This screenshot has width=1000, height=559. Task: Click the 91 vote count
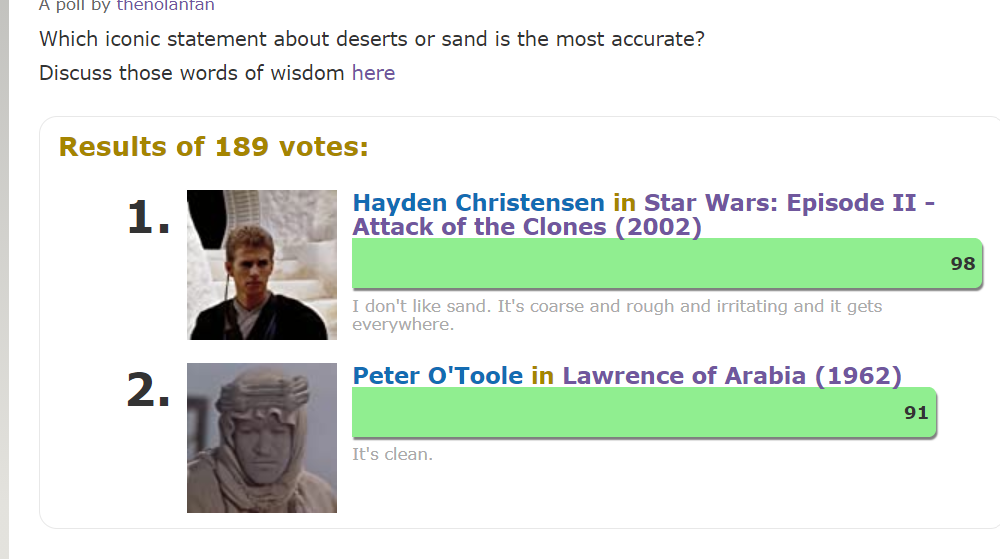pyautogui.click(x=916, y=412)
